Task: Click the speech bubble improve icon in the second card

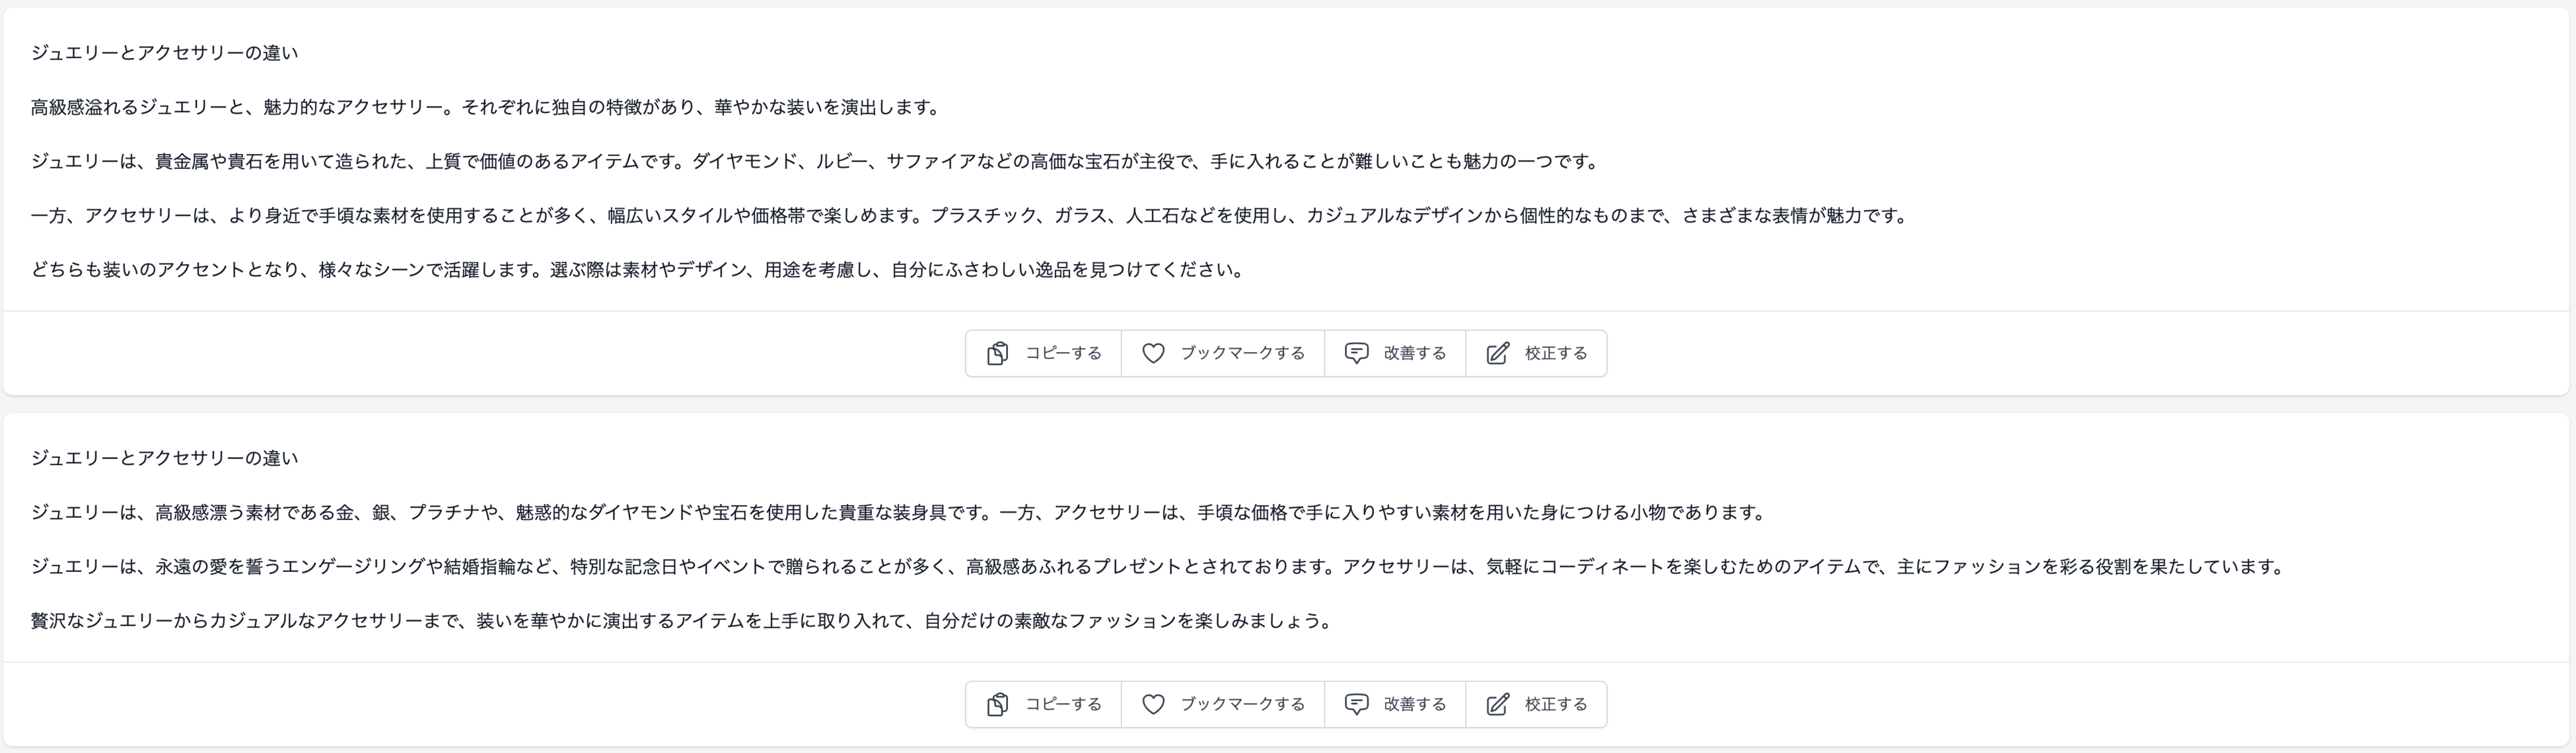Action: click(x=1356, y=705)
